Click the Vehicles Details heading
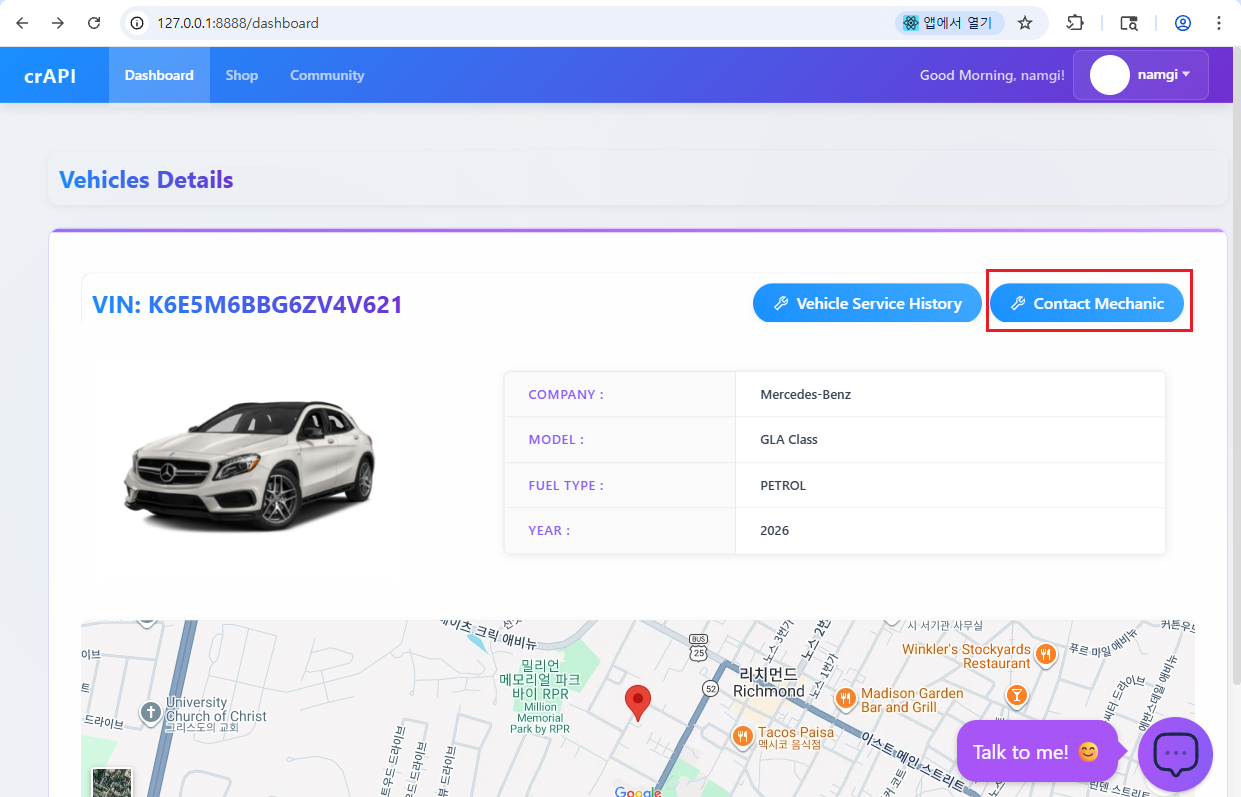 coord(146,180)
